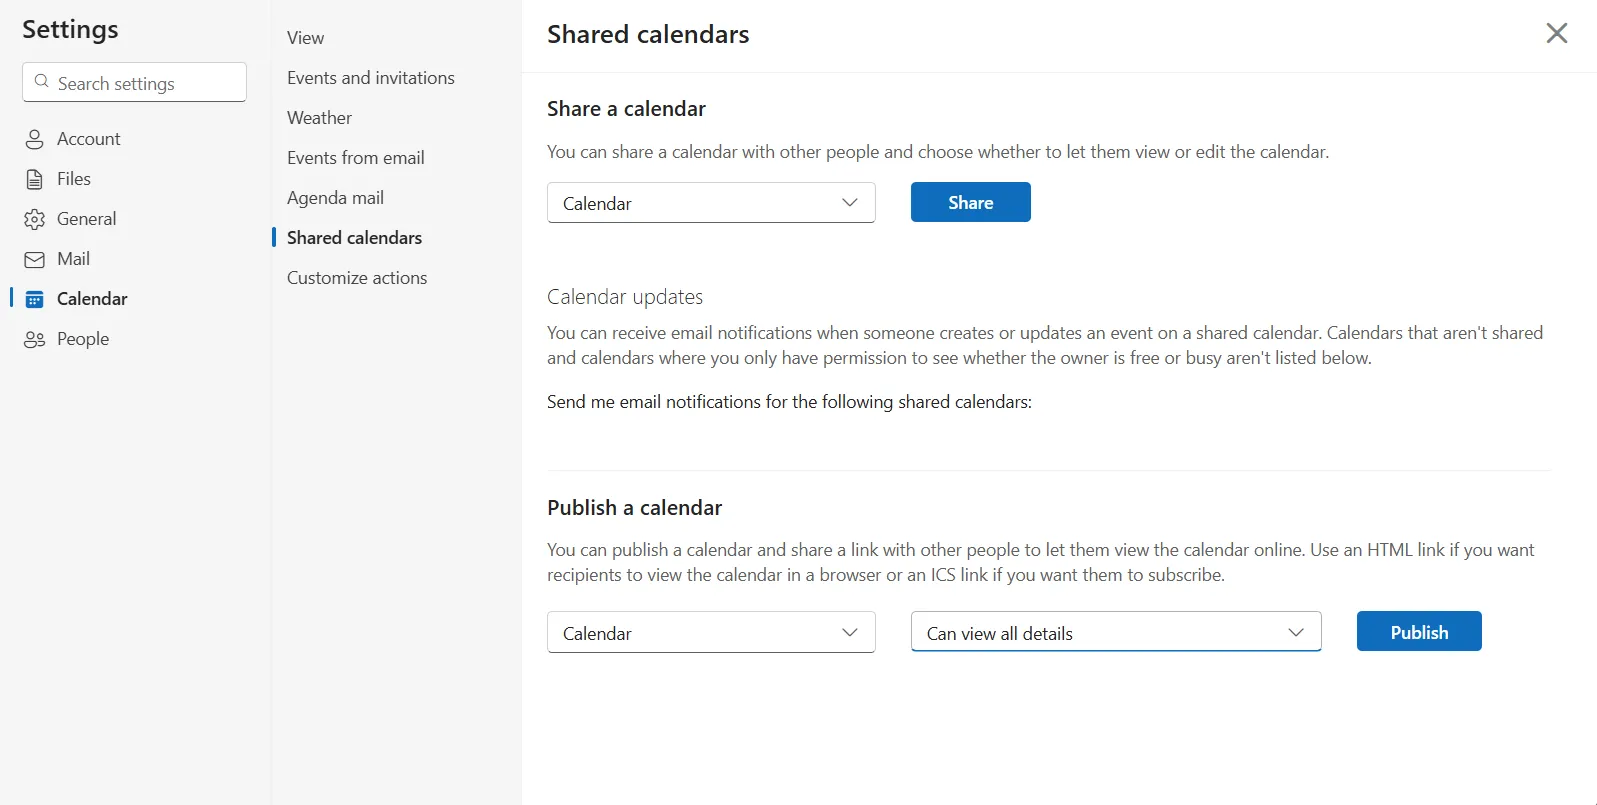Close the settings panel with X
The width and height of the screenshot is (1597, 805).
coord(1556,33)
